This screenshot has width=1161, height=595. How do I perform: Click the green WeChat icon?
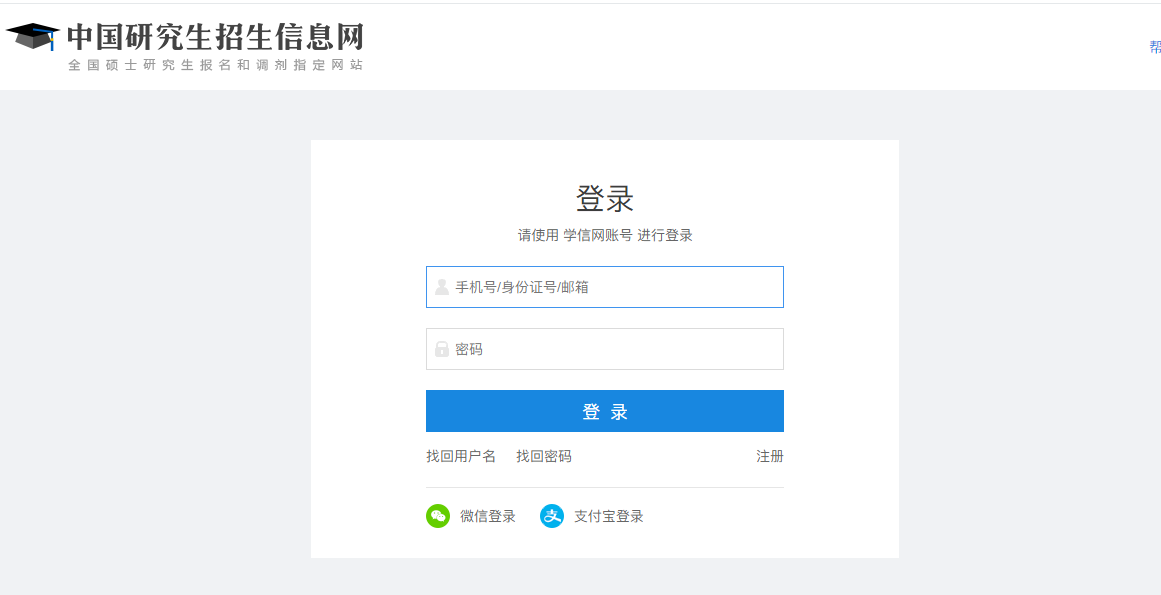438,516
